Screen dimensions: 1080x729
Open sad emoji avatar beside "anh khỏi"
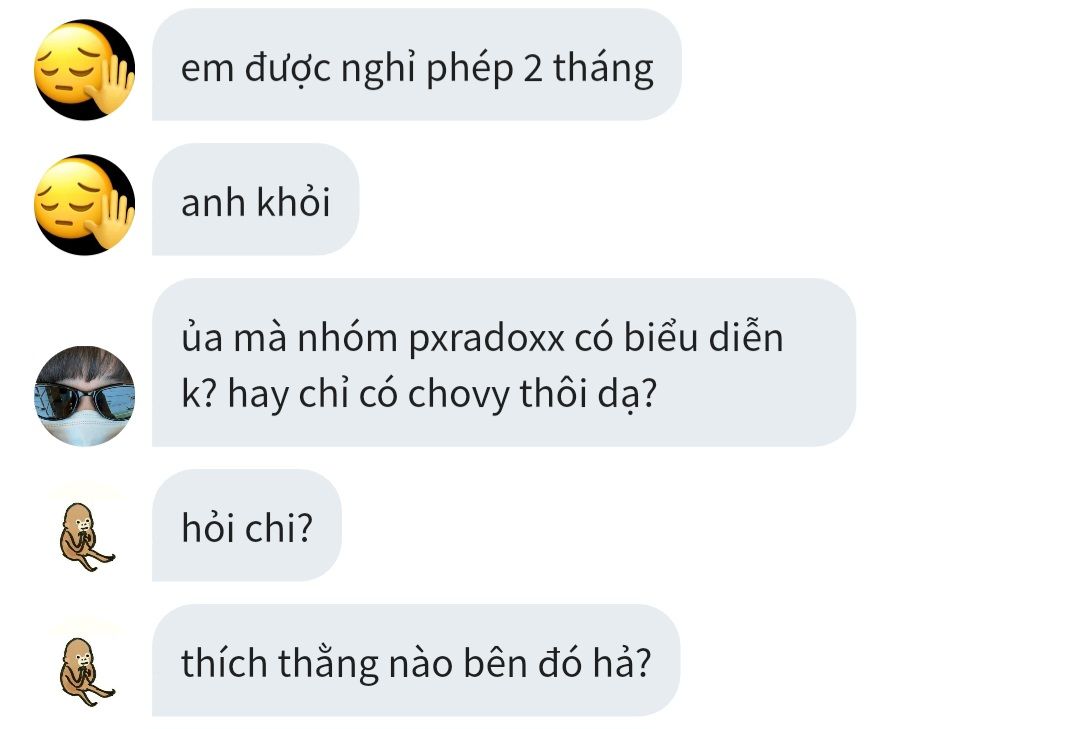[x=84, y=205]
